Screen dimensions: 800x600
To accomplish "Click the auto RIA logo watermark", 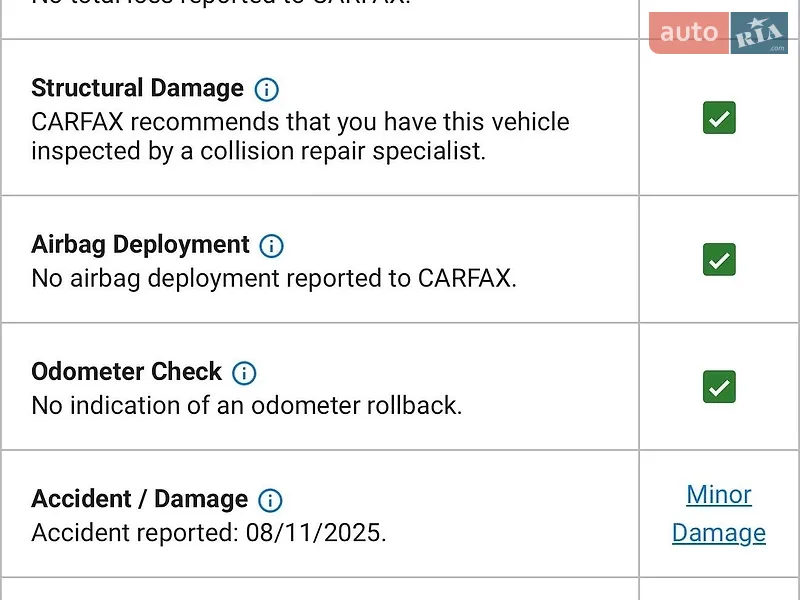I will (x=718, y=33).
